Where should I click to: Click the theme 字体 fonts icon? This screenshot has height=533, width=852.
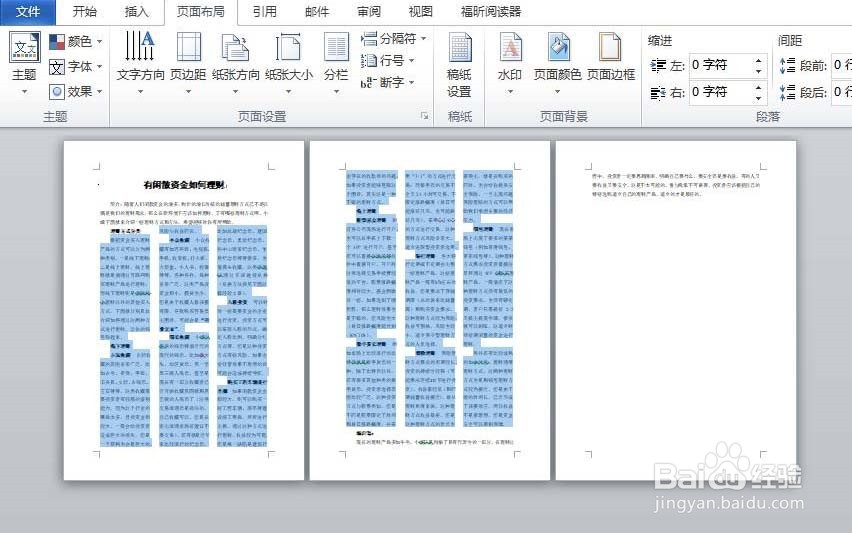click(57, 67)
